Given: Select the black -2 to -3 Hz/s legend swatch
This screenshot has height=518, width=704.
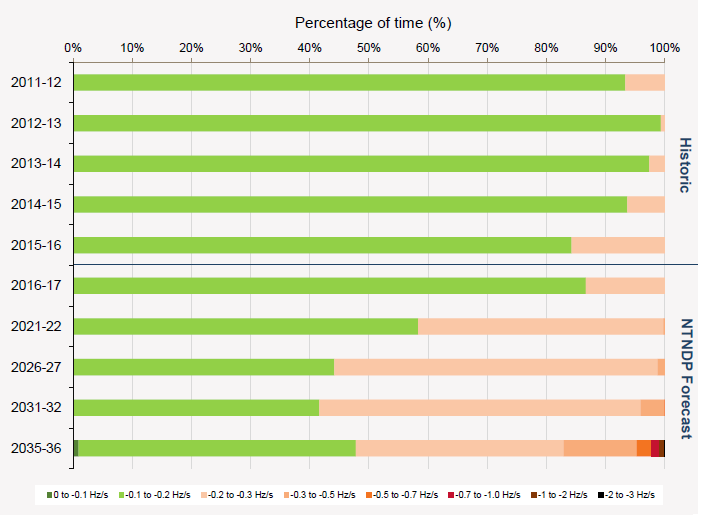Looking at the screenshot, I should tap(600, 495).
